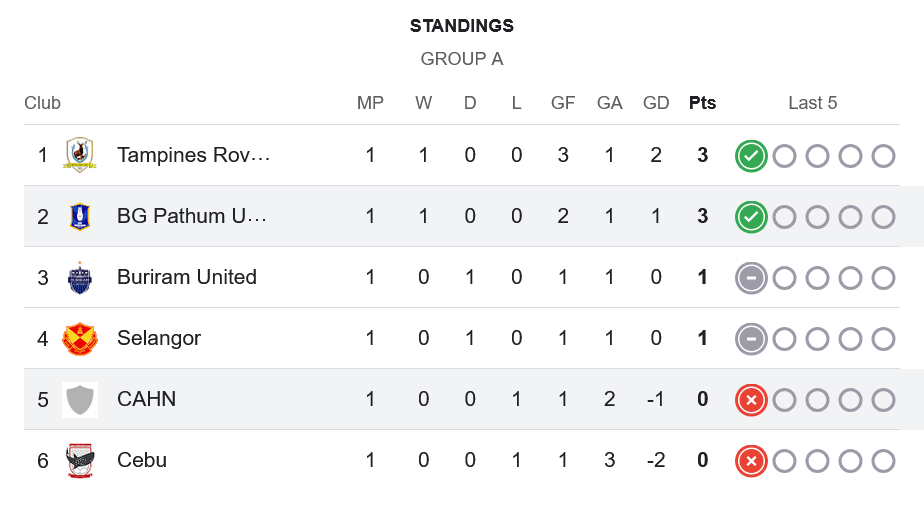
Task: Click Tampines Rovers' green win checkmark
Action: tap(751, 155)
